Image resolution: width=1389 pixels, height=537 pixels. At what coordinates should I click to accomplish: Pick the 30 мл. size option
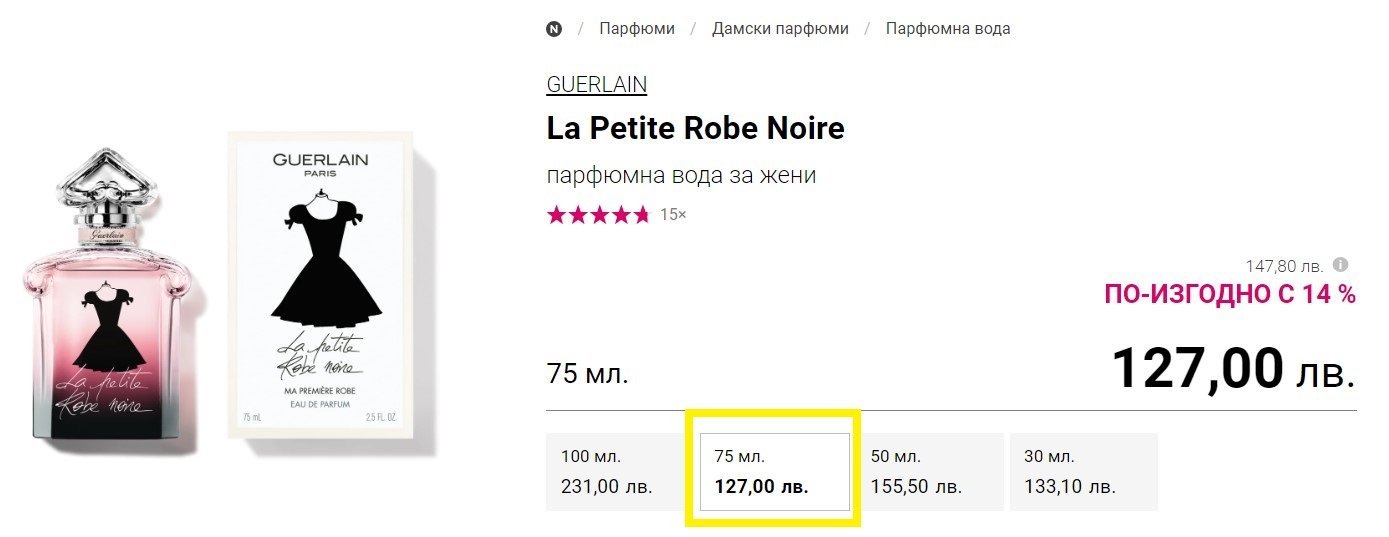click(1083, 472)
